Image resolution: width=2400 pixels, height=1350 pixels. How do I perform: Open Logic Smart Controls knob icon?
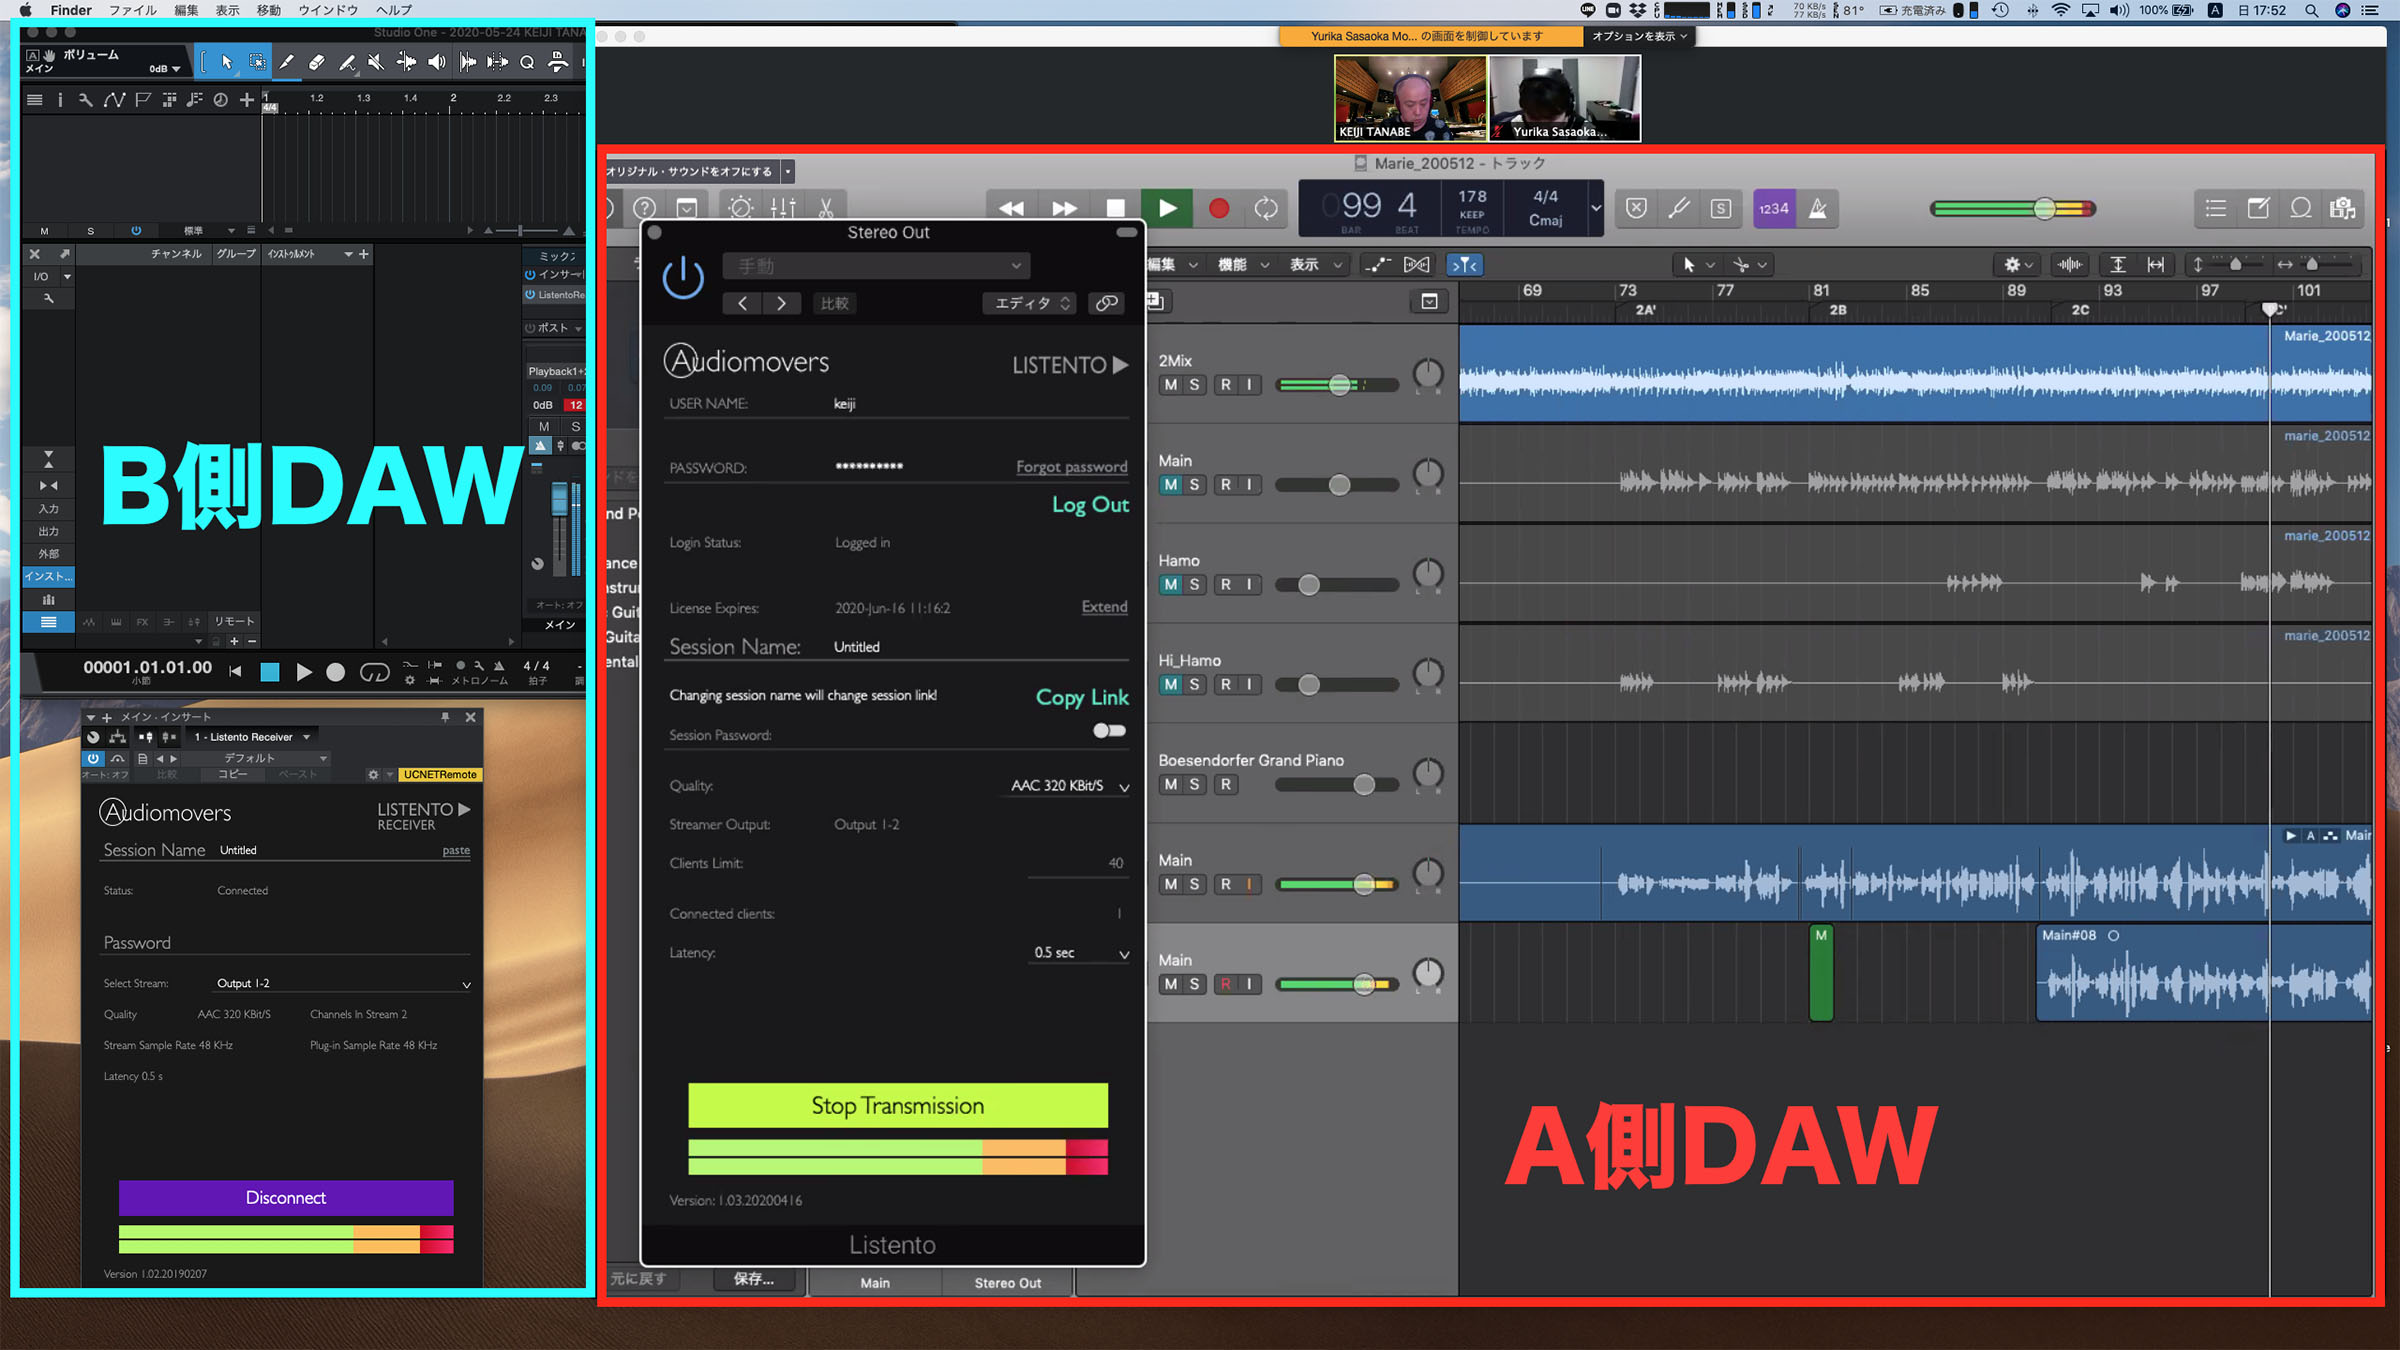coord(741,208)
